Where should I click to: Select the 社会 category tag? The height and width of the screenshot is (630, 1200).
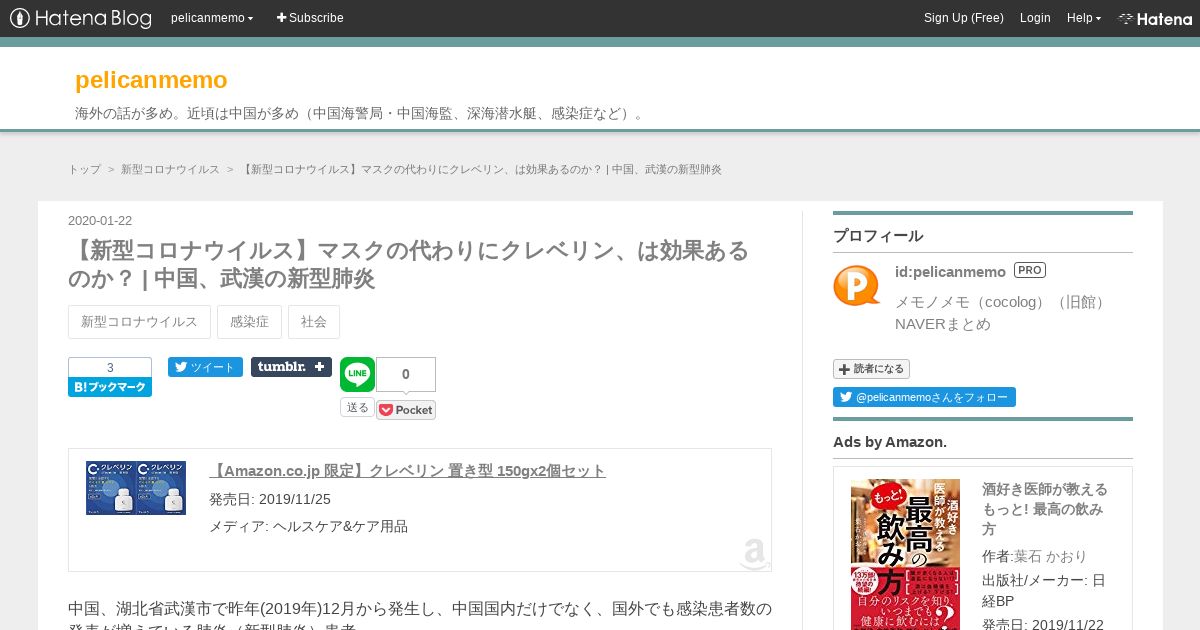point(314,322)
